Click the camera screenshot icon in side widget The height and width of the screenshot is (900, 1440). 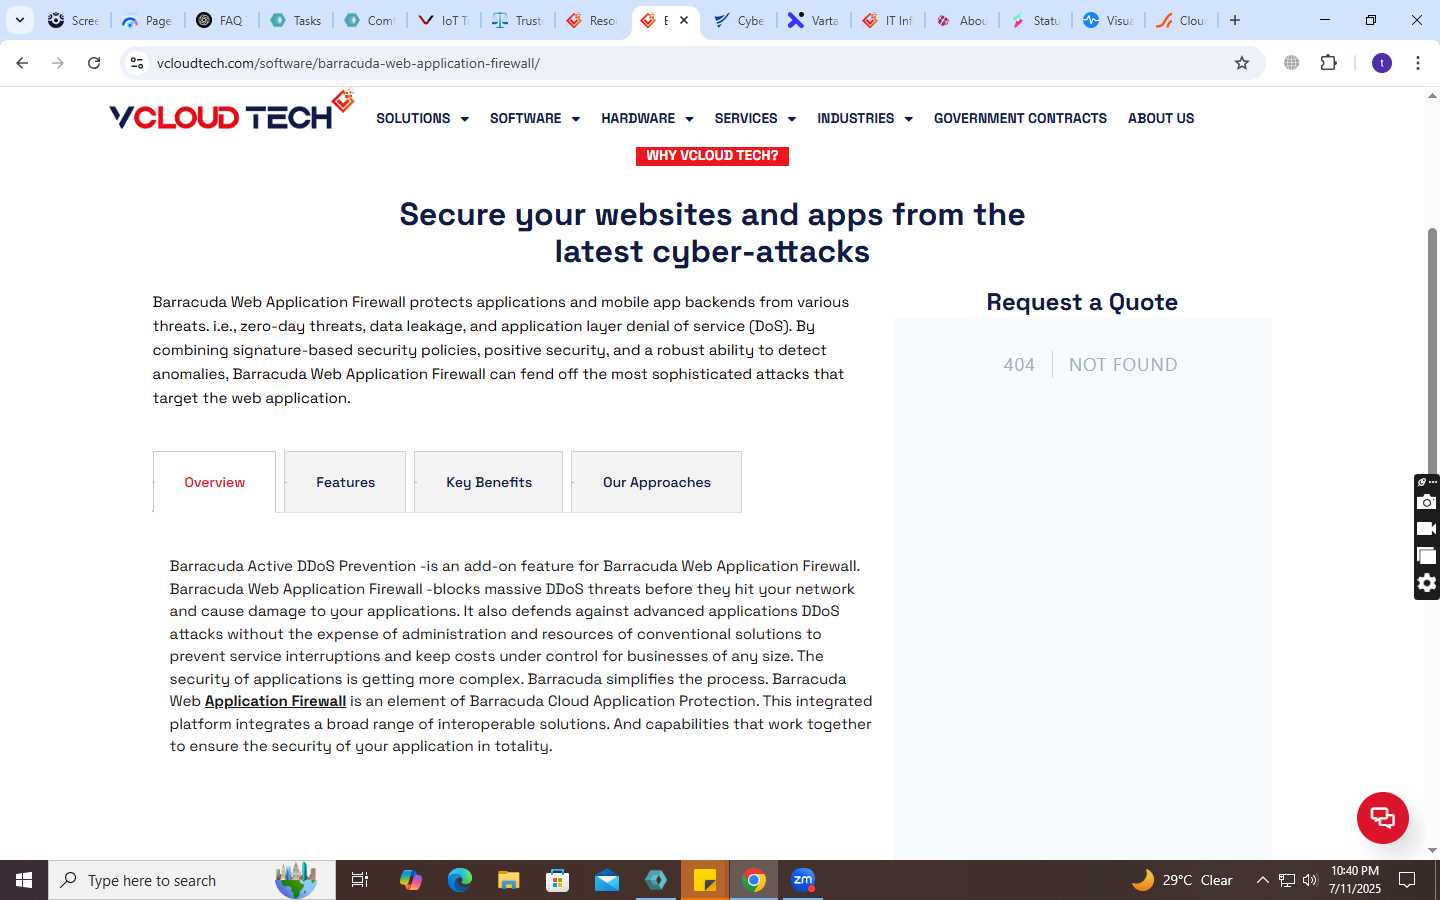pos(1427,502)
